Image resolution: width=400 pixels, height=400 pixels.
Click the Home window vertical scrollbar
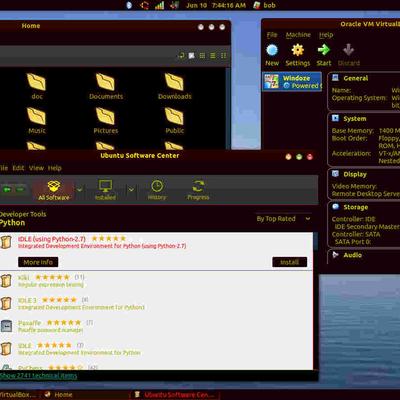[228, 108]
